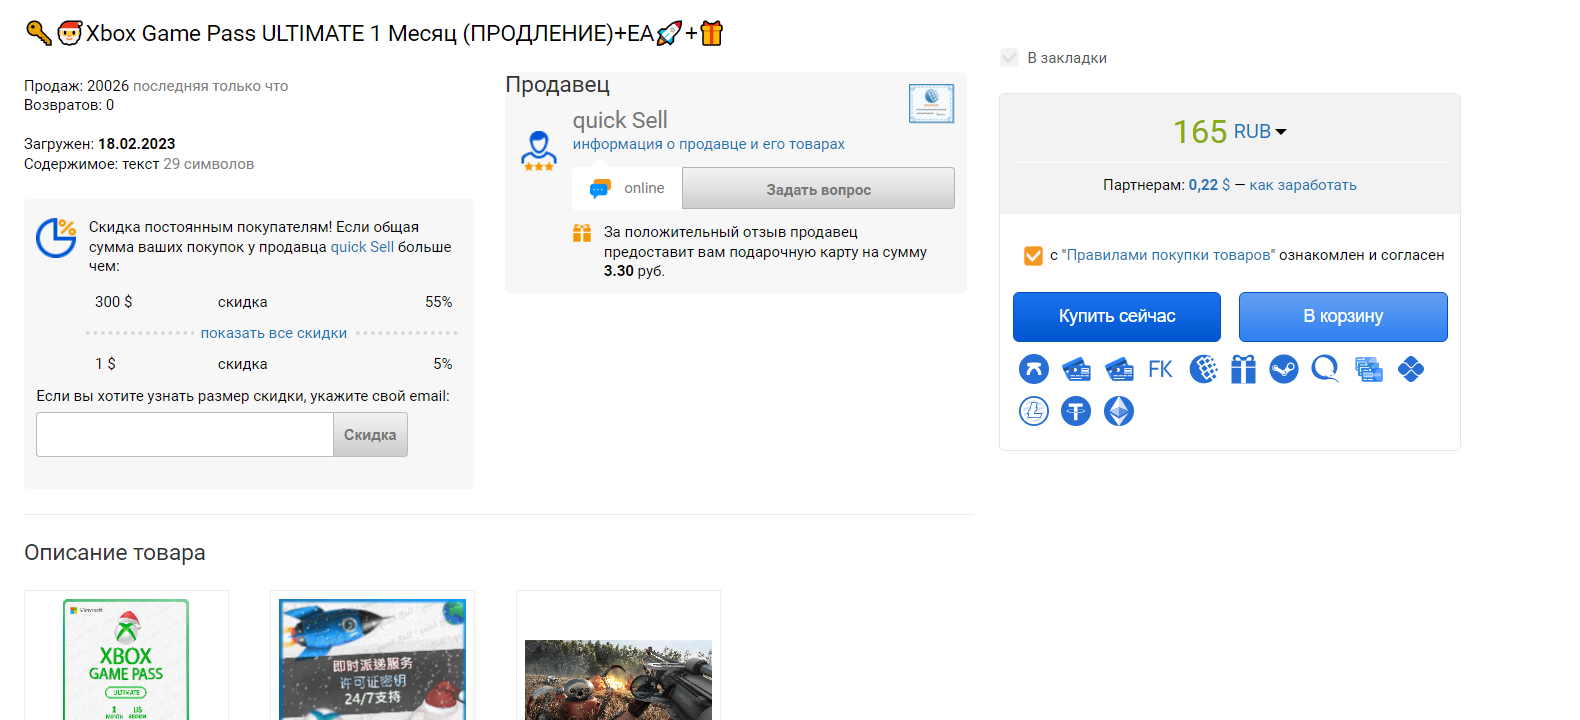Open the game screenshot thumbnail

[x=618, y=680]
